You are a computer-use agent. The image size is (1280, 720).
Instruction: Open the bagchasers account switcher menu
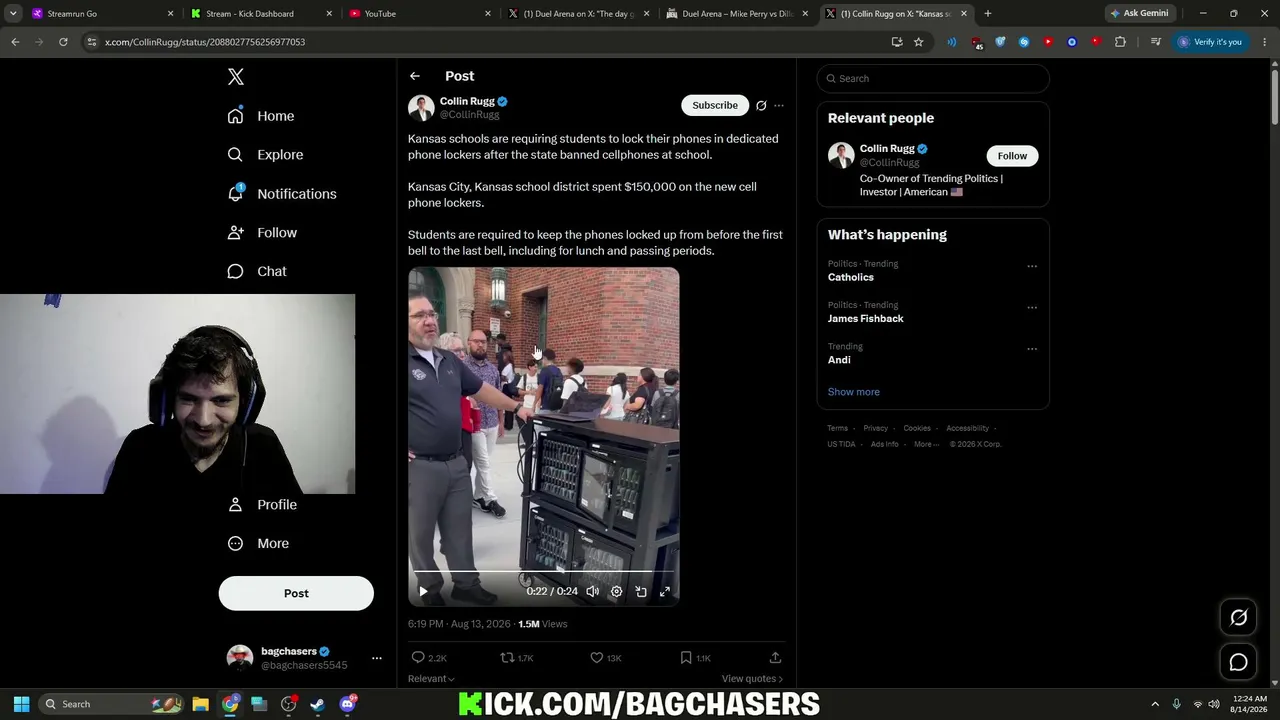377,658
